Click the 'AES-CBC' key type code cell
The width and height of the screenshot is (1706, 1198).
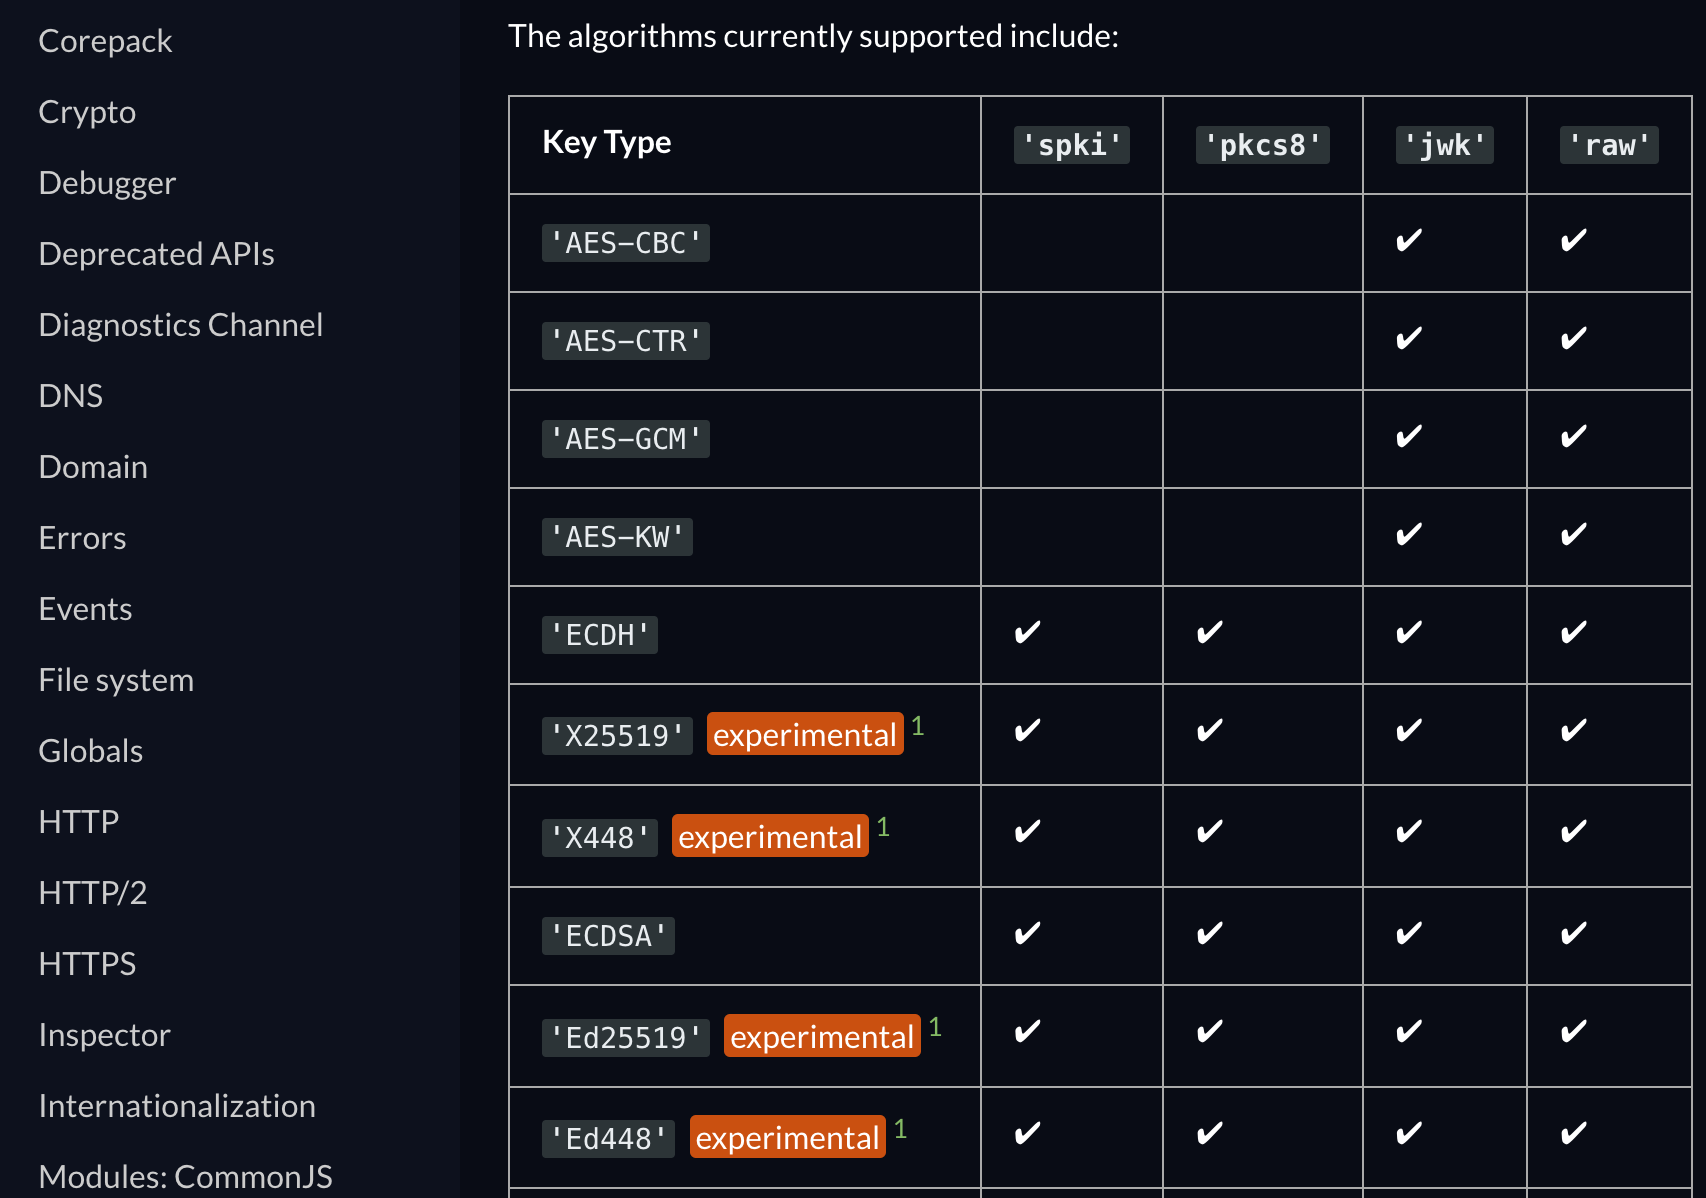(x=626, y=243)
